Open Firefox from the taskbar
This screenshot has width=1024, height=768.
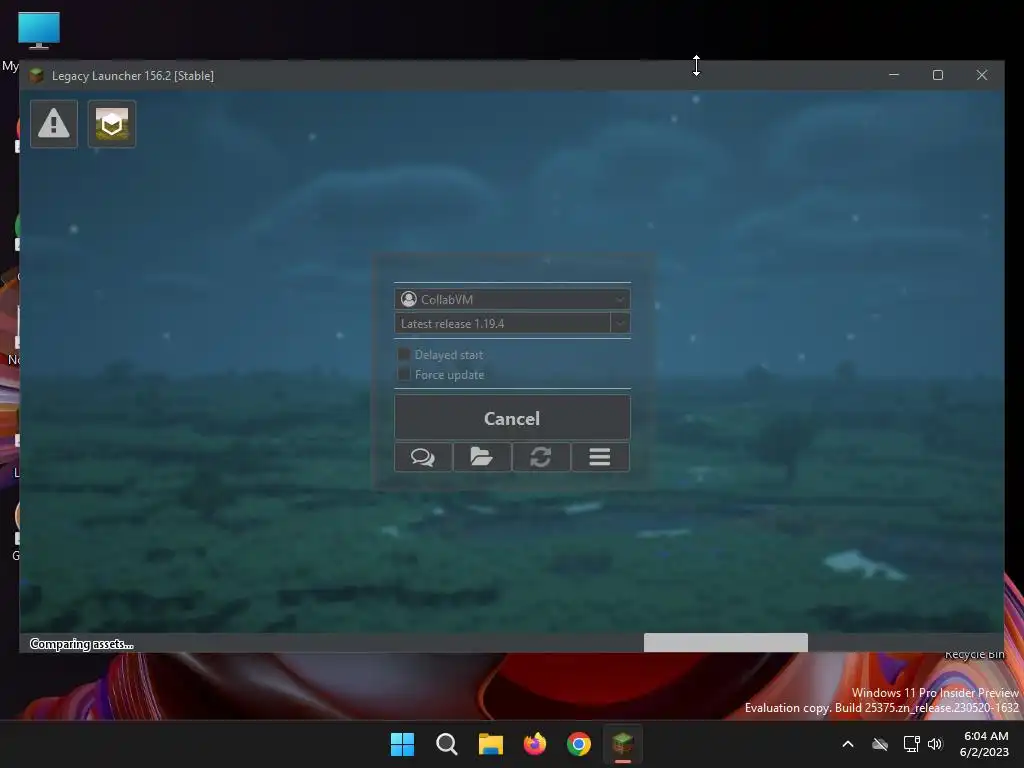tap(535, 744)
